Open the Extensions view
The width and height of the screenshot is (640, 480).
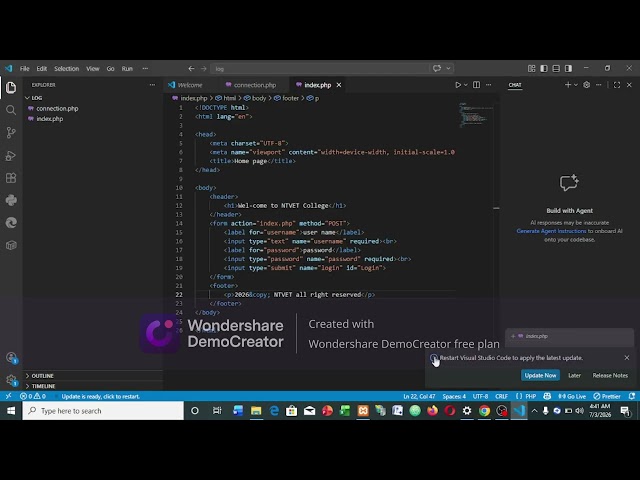coord(11,178)
